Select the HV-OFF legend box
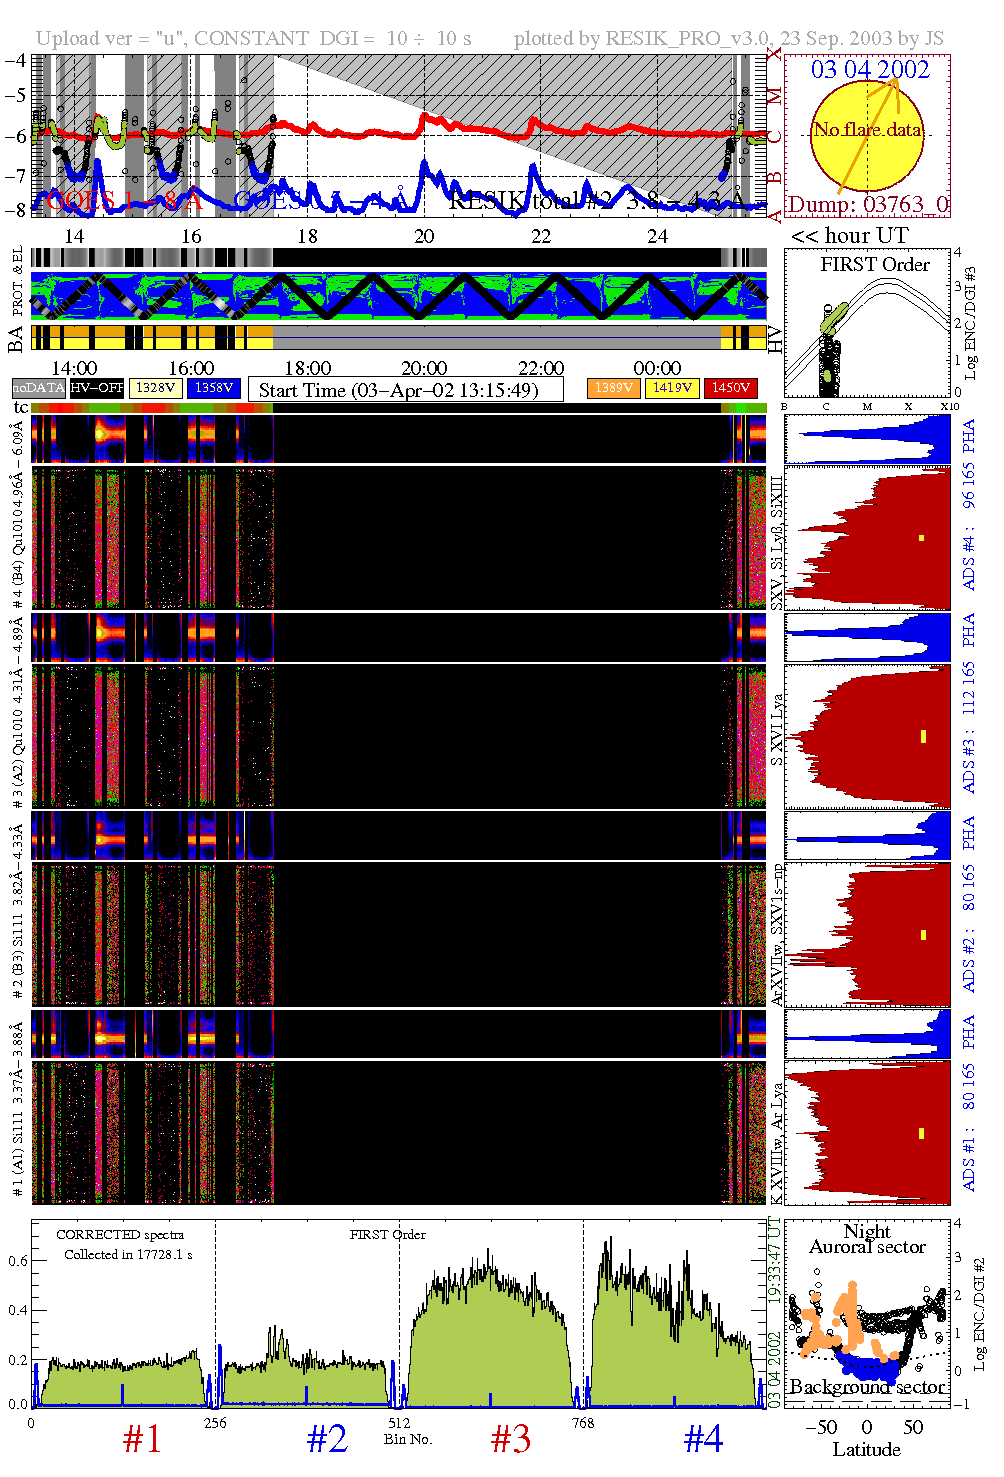 point(97,388)
